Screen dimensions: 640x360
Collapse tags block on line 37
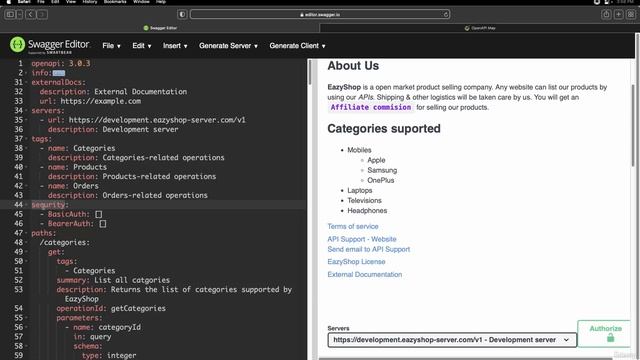[26, 139]
